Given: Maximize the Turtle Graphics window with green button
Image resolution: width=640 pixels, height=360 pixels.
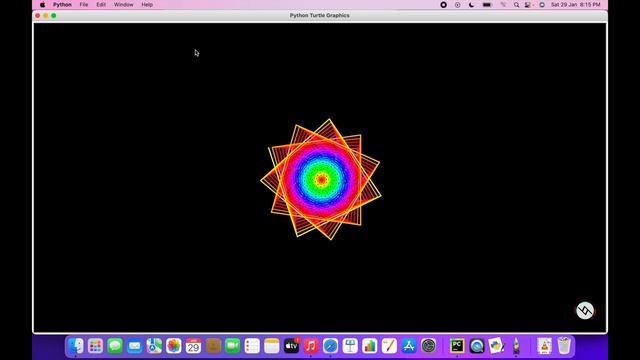Looking at the screenshot, I should 54,16.
